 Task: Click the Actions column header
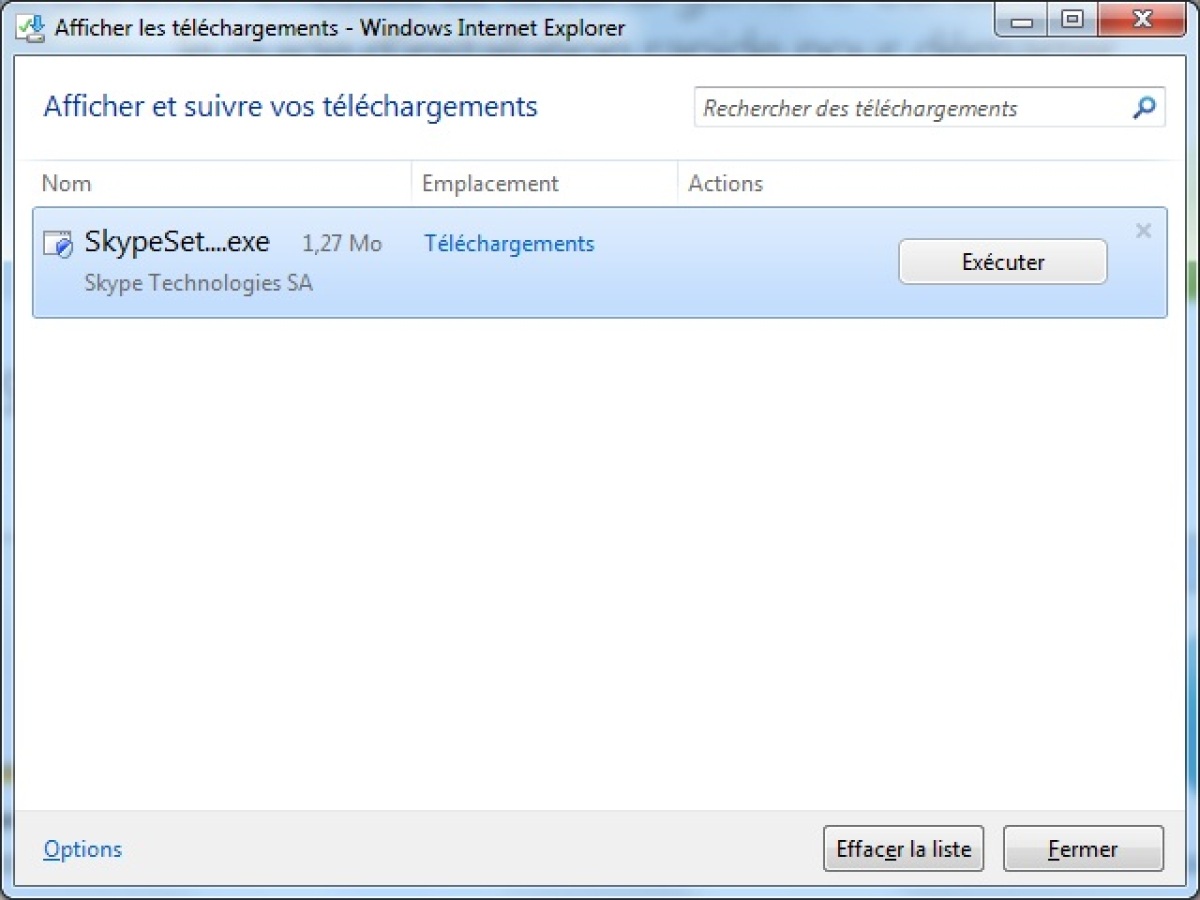pyautogui.click(x=923, y=184)
